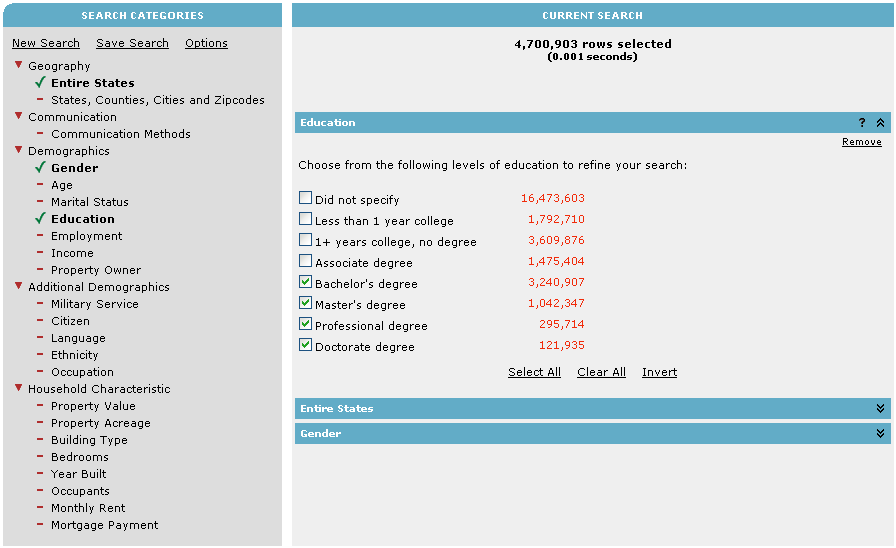896x548 pixels.
Task: Click the red dash beside Property Value
Action: point(40,406)
